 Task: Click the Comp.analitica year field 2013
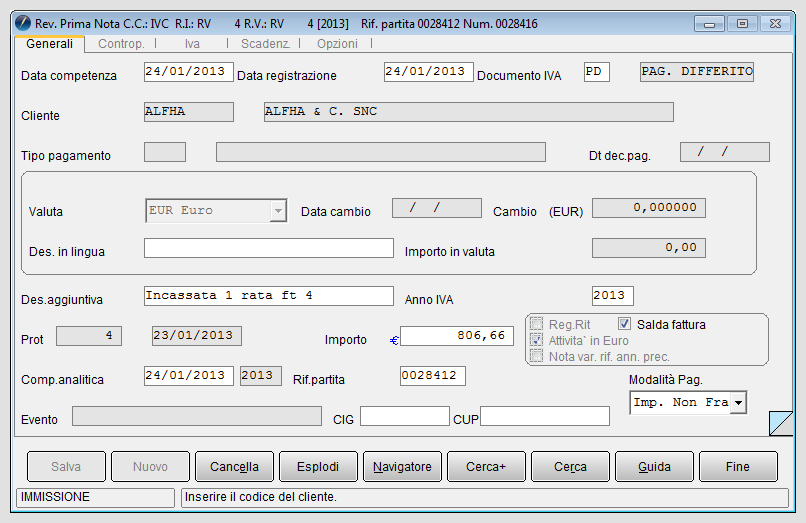(x=261, y=376)
